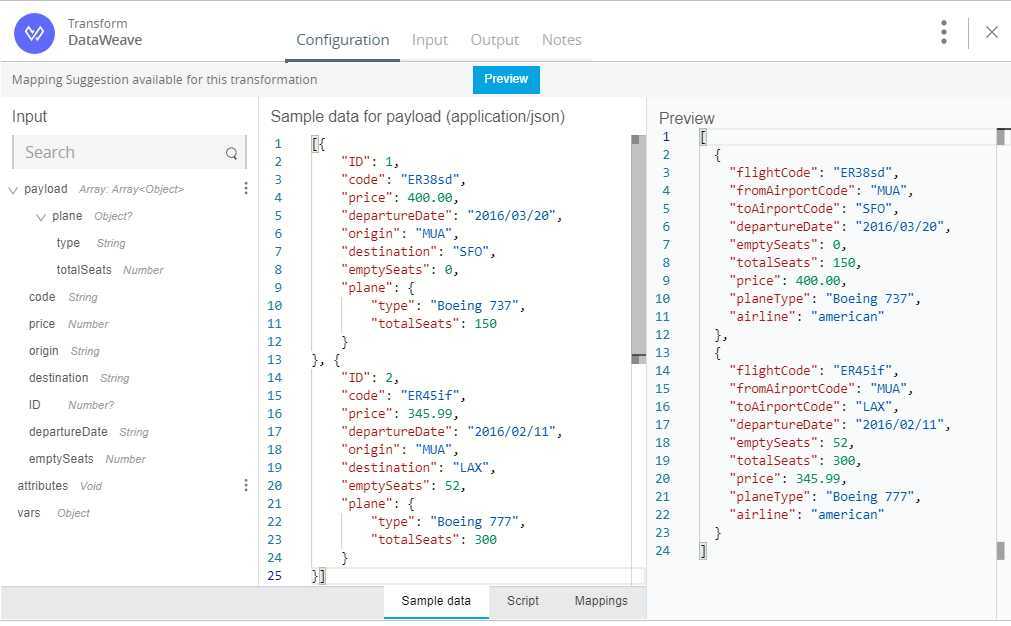Screen dimensions: 1011x626
Task: Open the Mappings tab
Action: (601, 601)
